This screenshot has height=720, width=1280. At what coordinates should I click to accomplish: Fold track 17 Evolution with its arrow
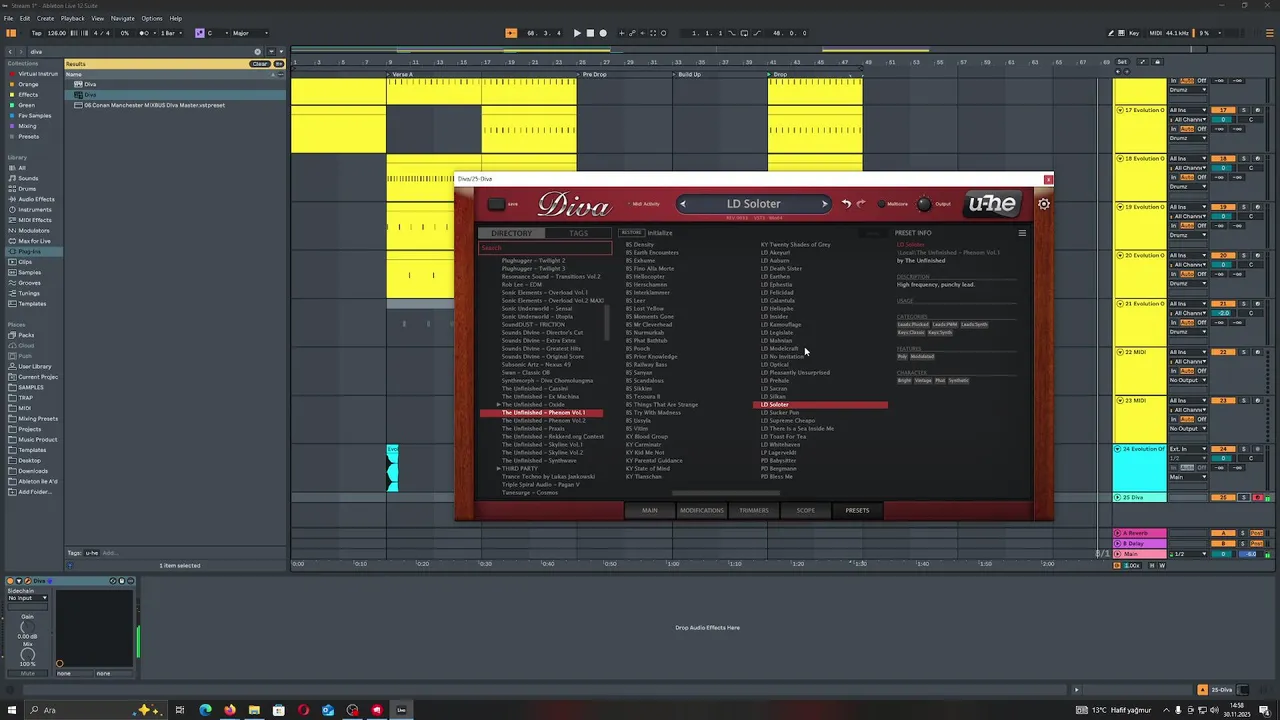(1119, 110)
